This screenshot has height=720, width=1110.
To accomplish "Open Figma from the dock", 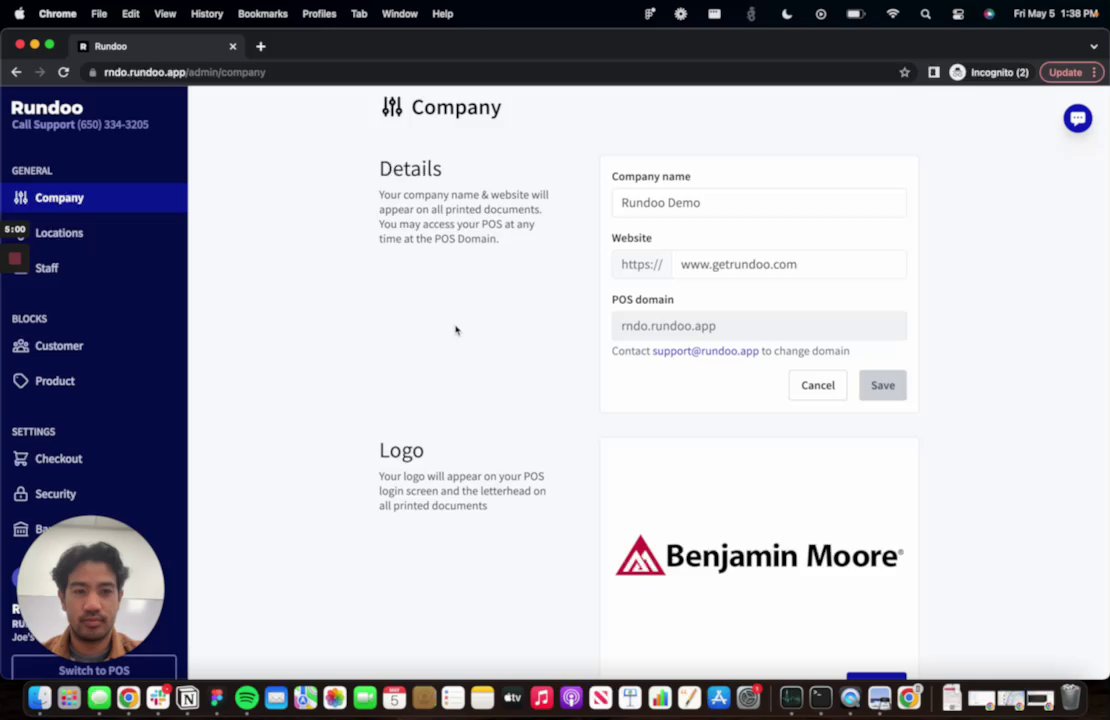I will tap(217, 698).
